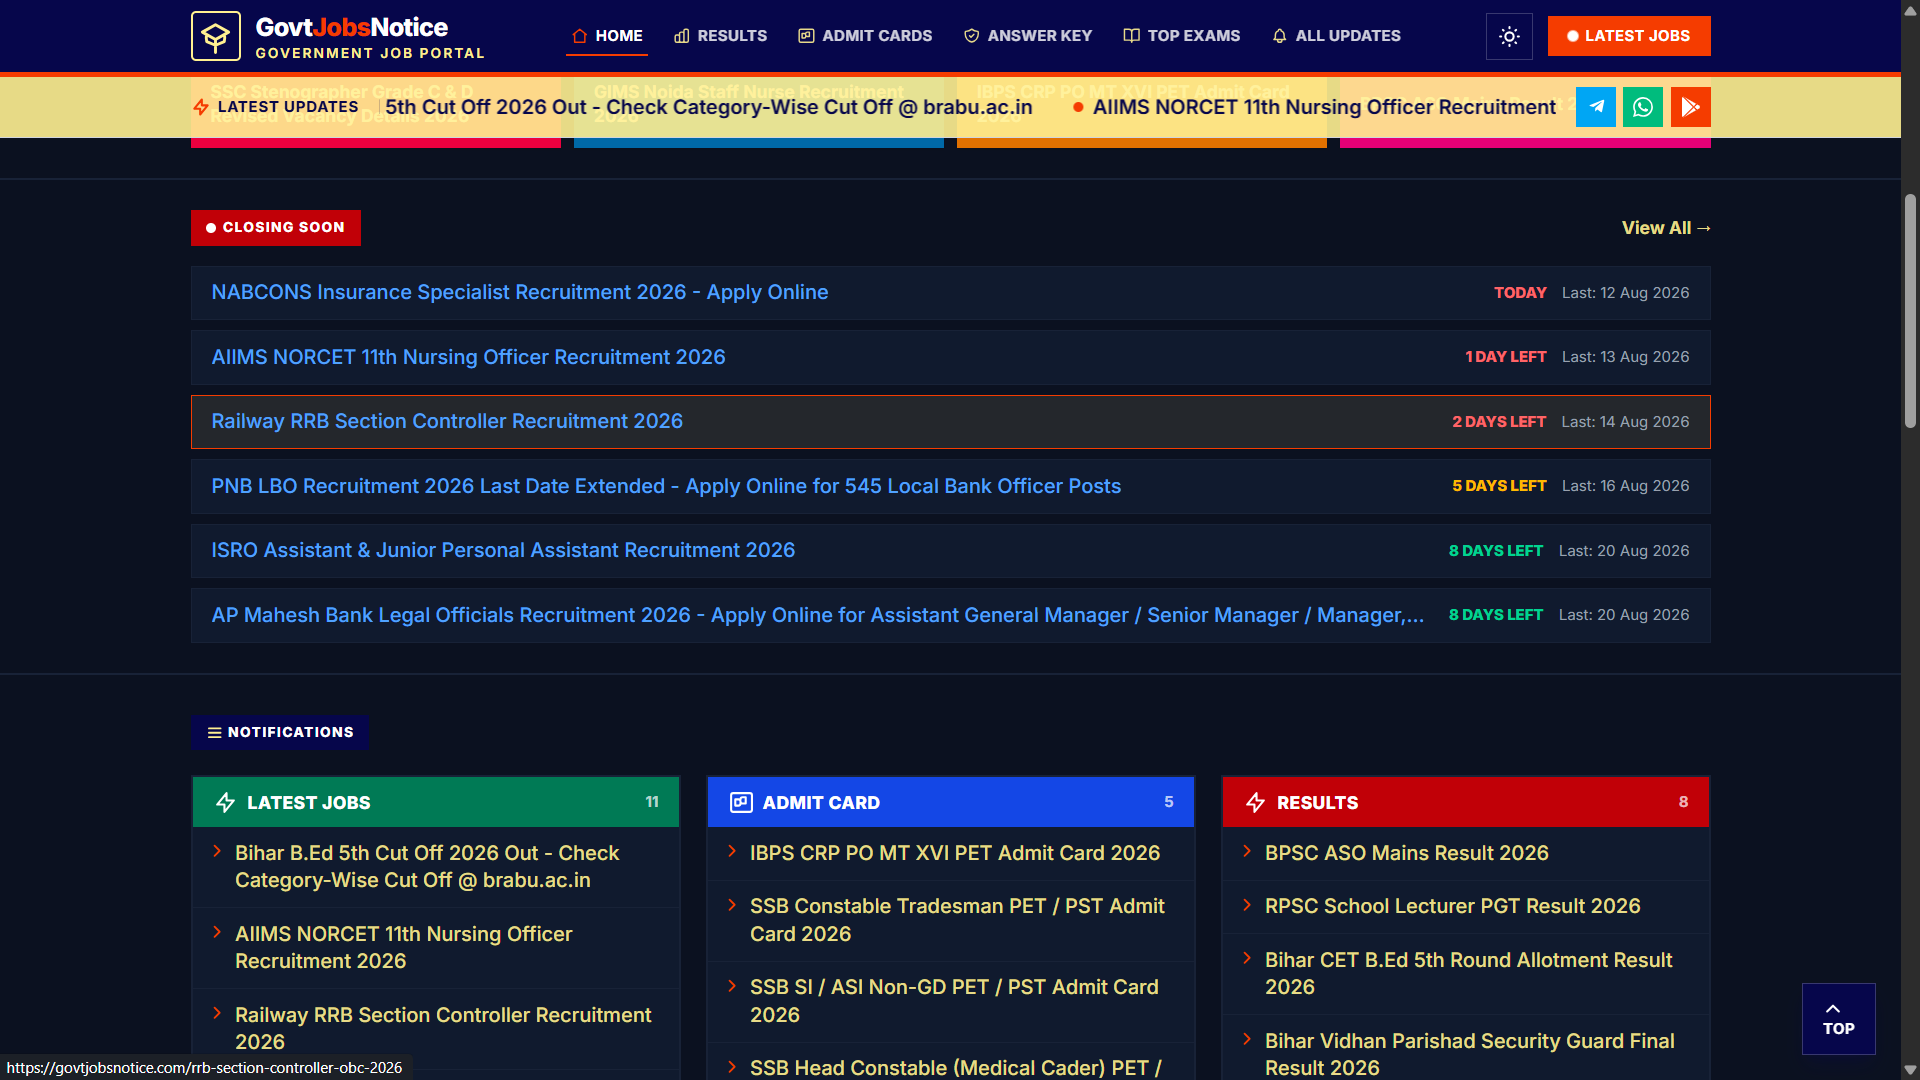The width and height of the screenshot is (1920, 1080).
Task: Click the GovtJobsNotice site title text
Action: tap(352, 27)
